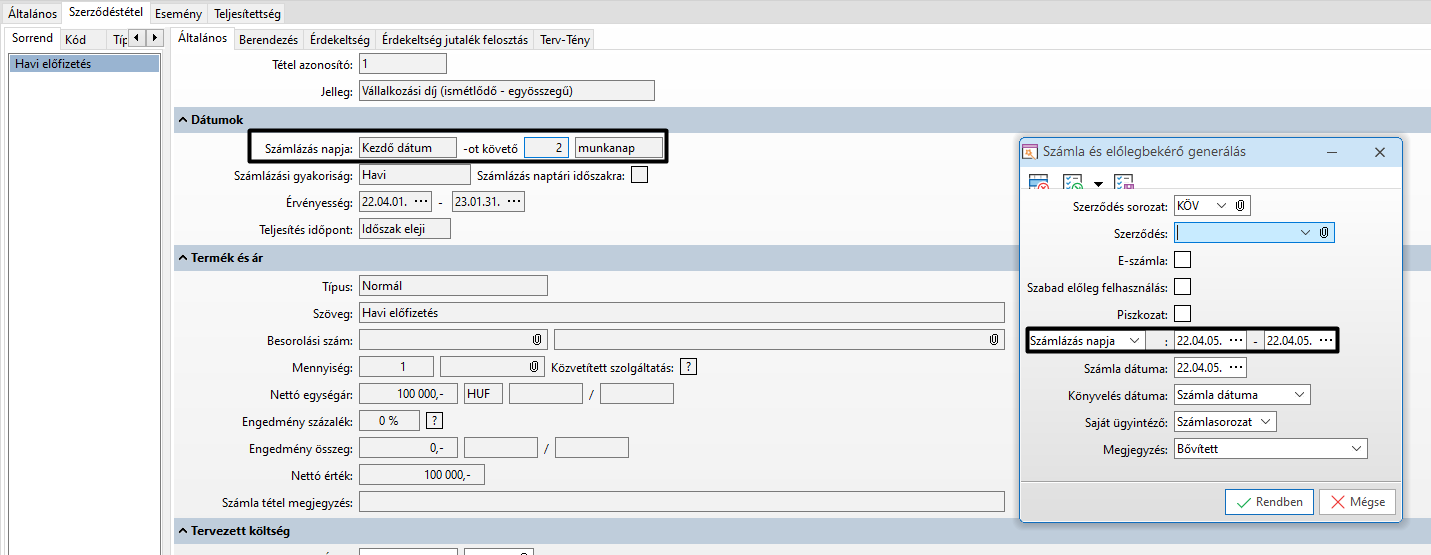Image resolution: width=1431 pixels, height=555 pixels.
Task: Check the Szabad előleg felhasználás box
Action: (x=1182, y=287)
